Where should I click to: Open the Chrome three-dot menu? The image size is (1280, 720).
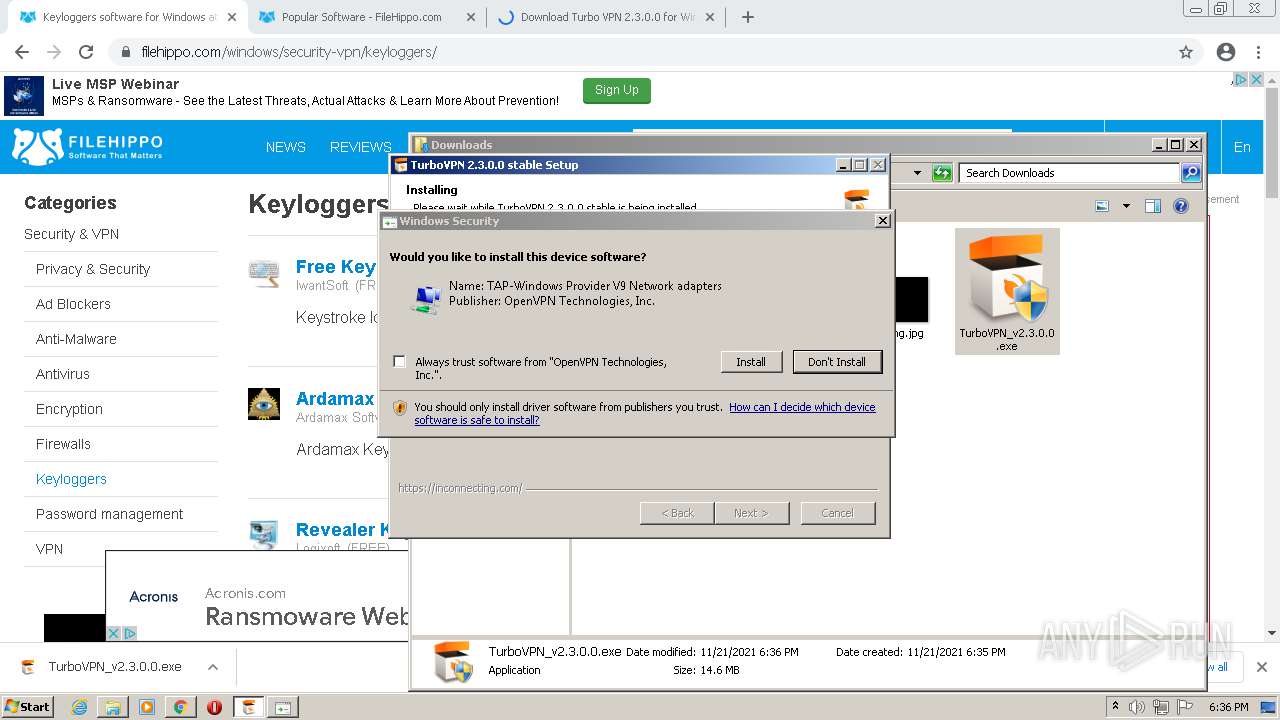point(1260,52)
